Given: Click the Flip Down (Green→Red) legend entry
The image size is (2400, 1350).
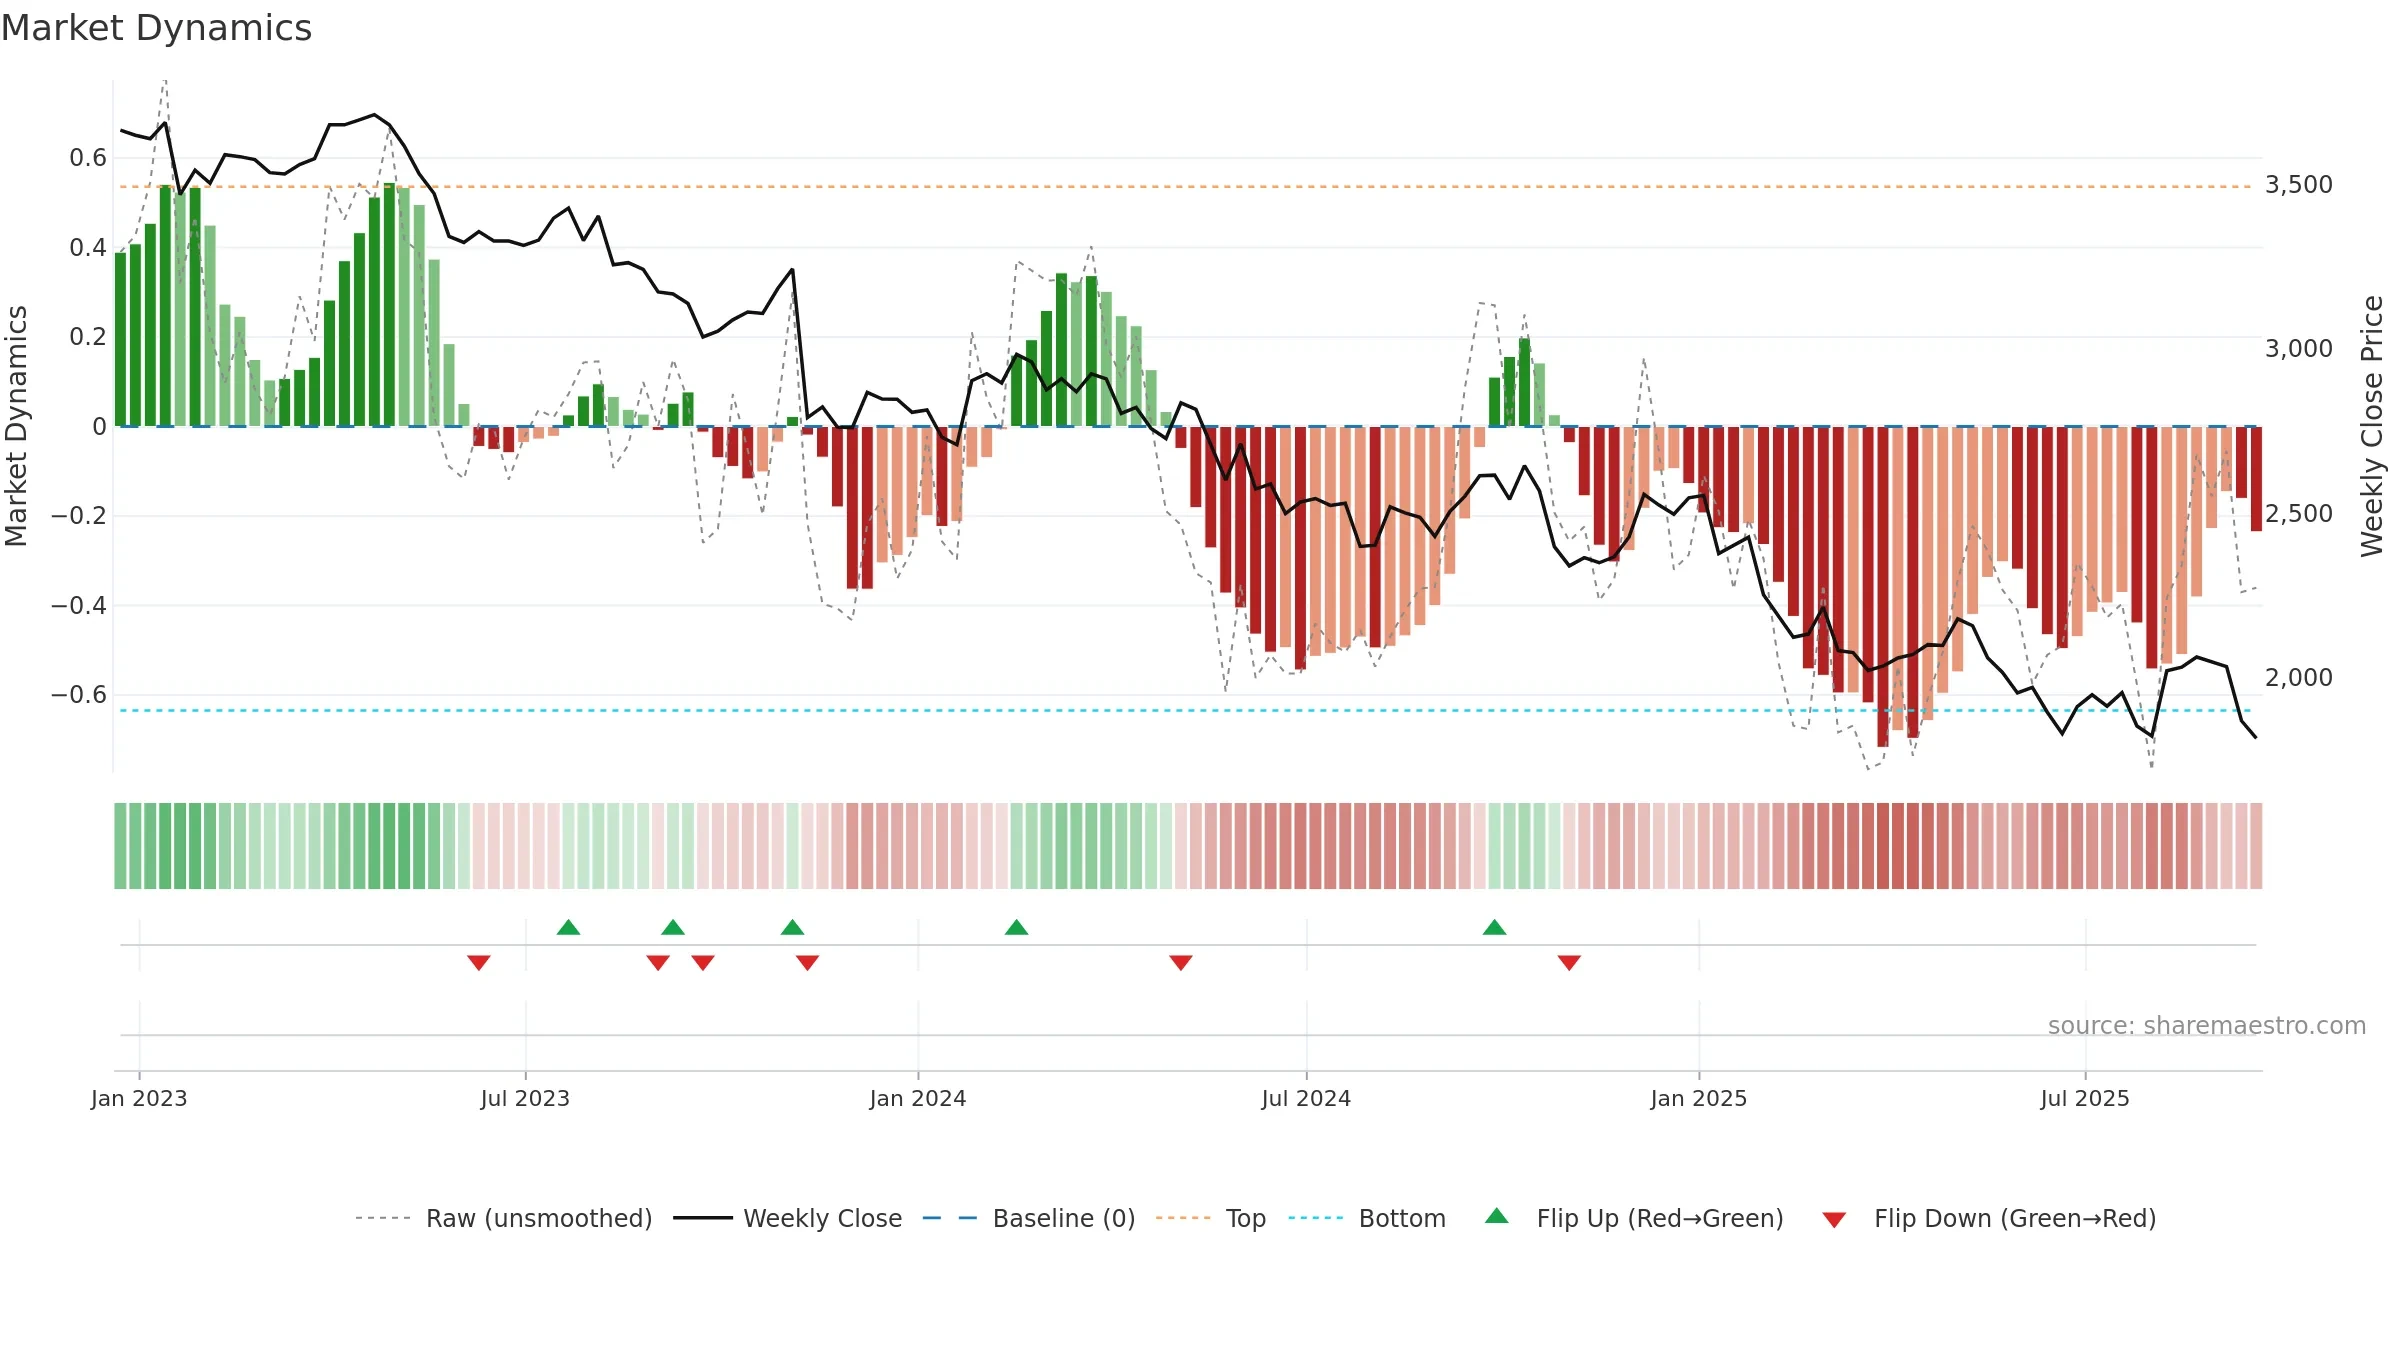Looking at the screenshot, I should (1989, 1218).
